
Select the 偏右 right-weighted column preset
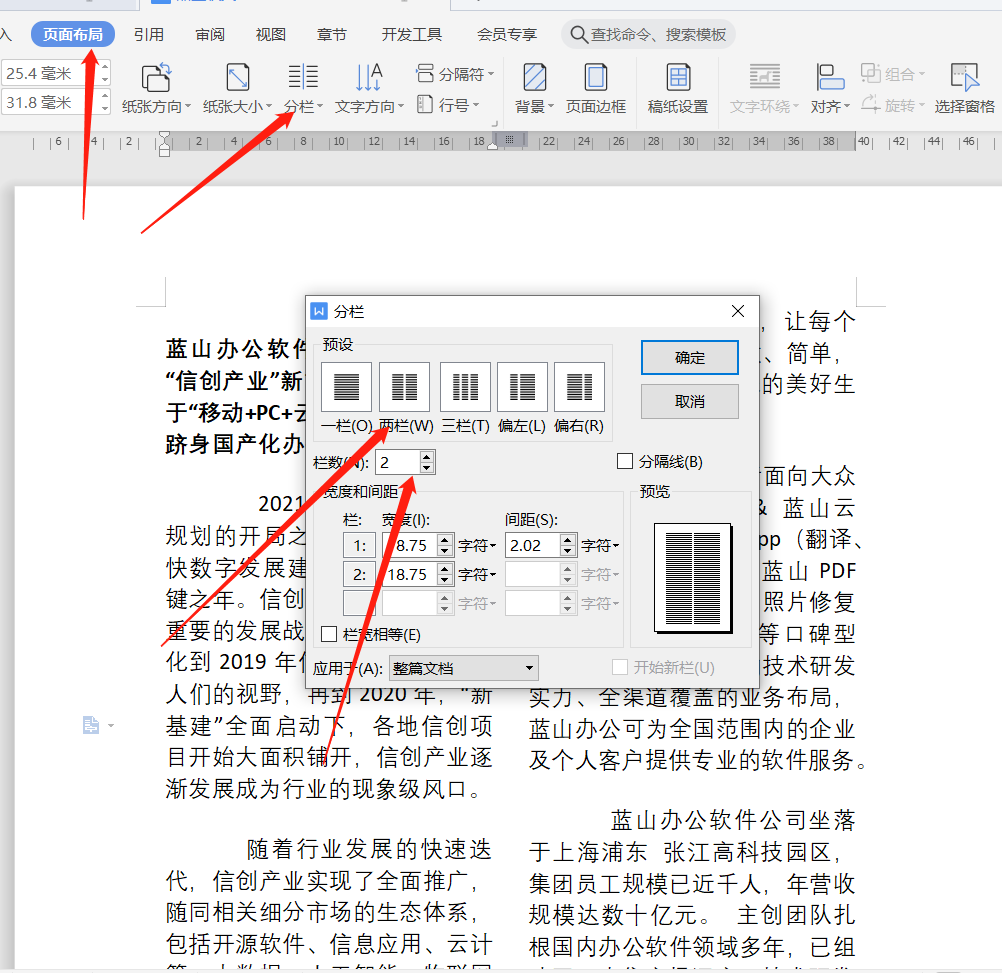click(579, 387)
